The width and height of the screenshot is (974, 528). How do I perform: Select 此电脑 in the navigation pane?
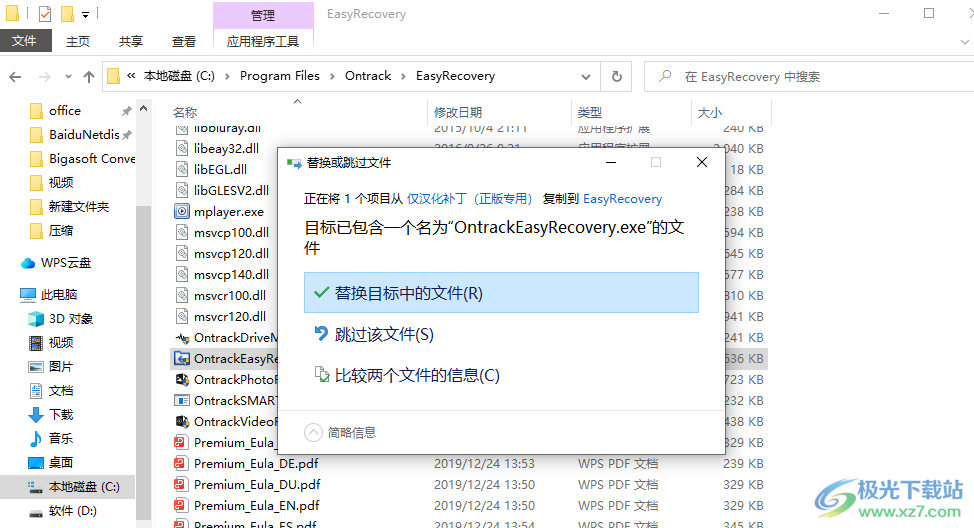(x=58, y=294)
